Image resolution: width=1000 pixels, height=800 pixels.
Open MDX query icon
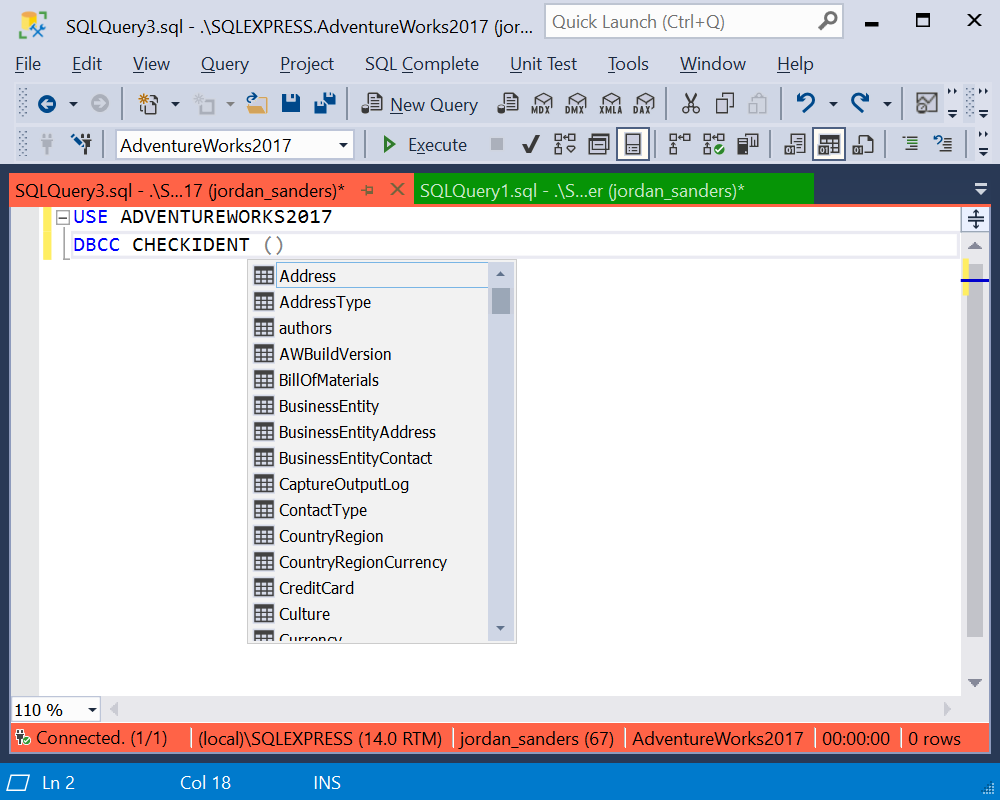pos(542,103)
